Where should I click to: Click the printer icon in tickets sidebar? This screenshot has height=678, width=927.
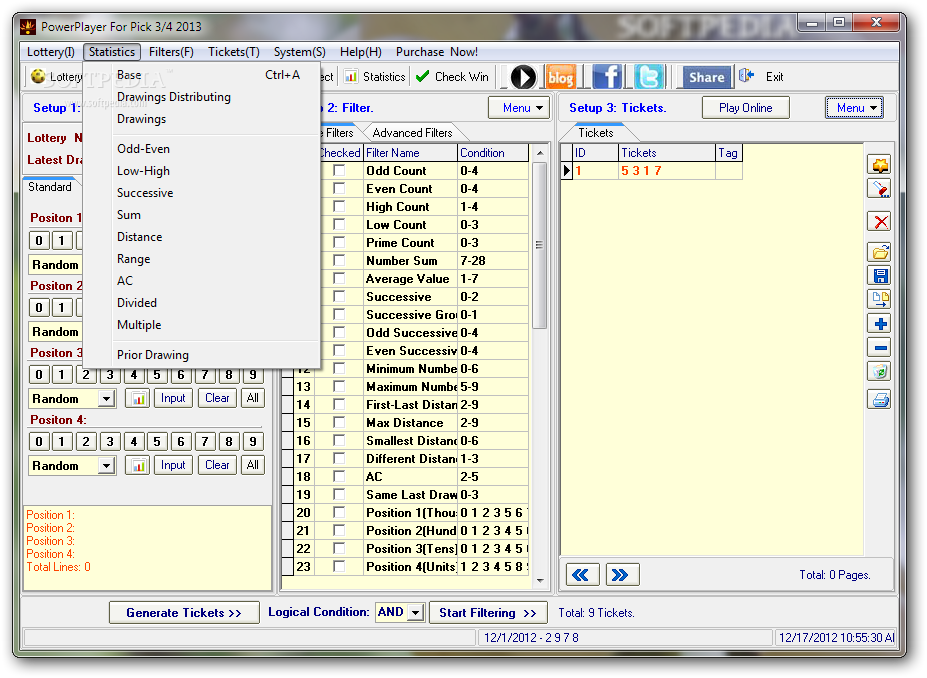[x=880, y=400]
